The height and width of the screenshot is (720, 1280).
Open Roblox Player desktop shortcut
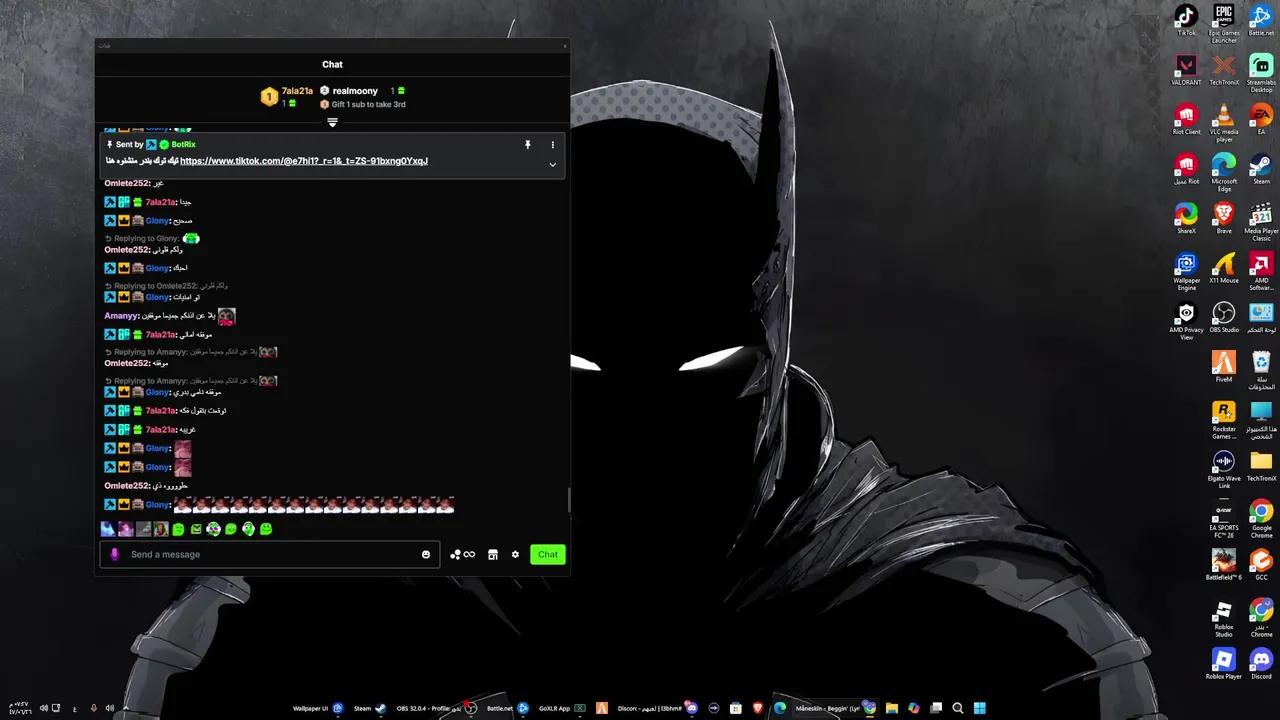[x=1224, y=664]
